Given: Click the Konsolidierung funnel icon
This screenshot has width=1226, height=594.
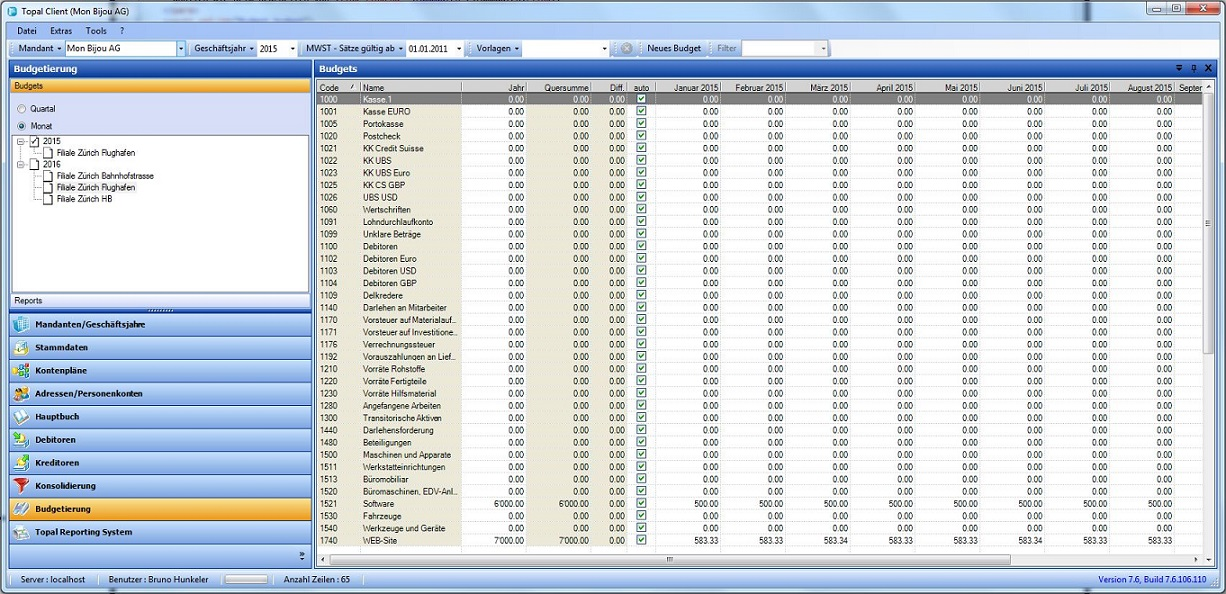Looking at the screenshot, I should pos(21,486).
